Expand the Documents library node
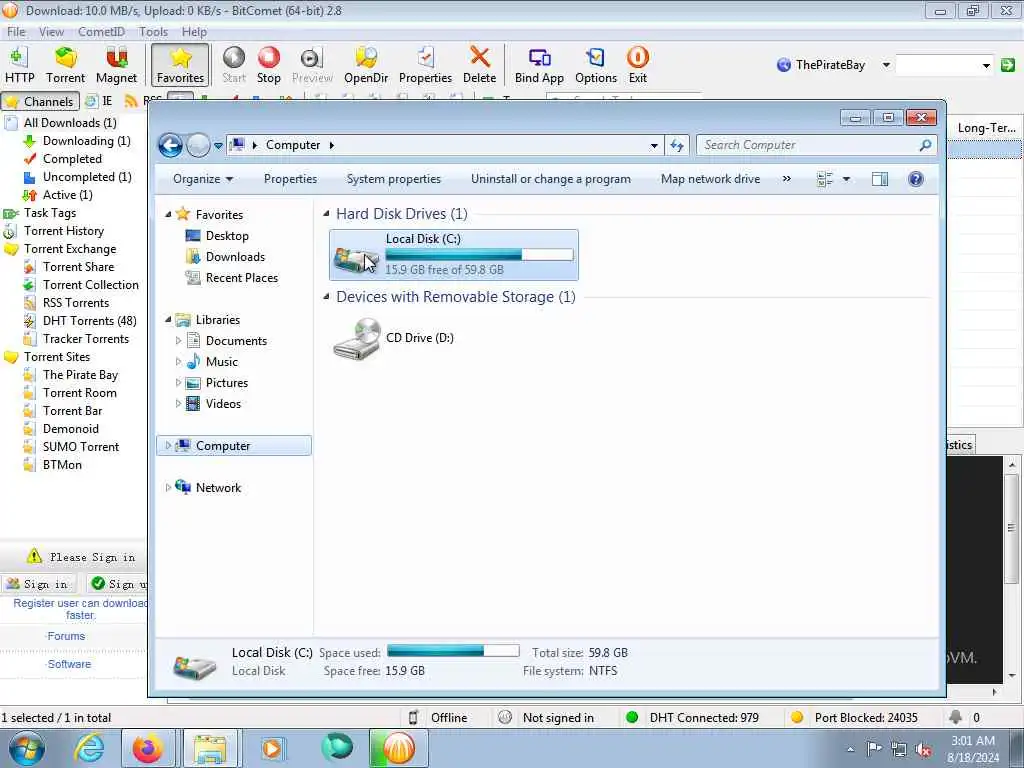The width and height of the screenshot is (1024, 768). 178,340
